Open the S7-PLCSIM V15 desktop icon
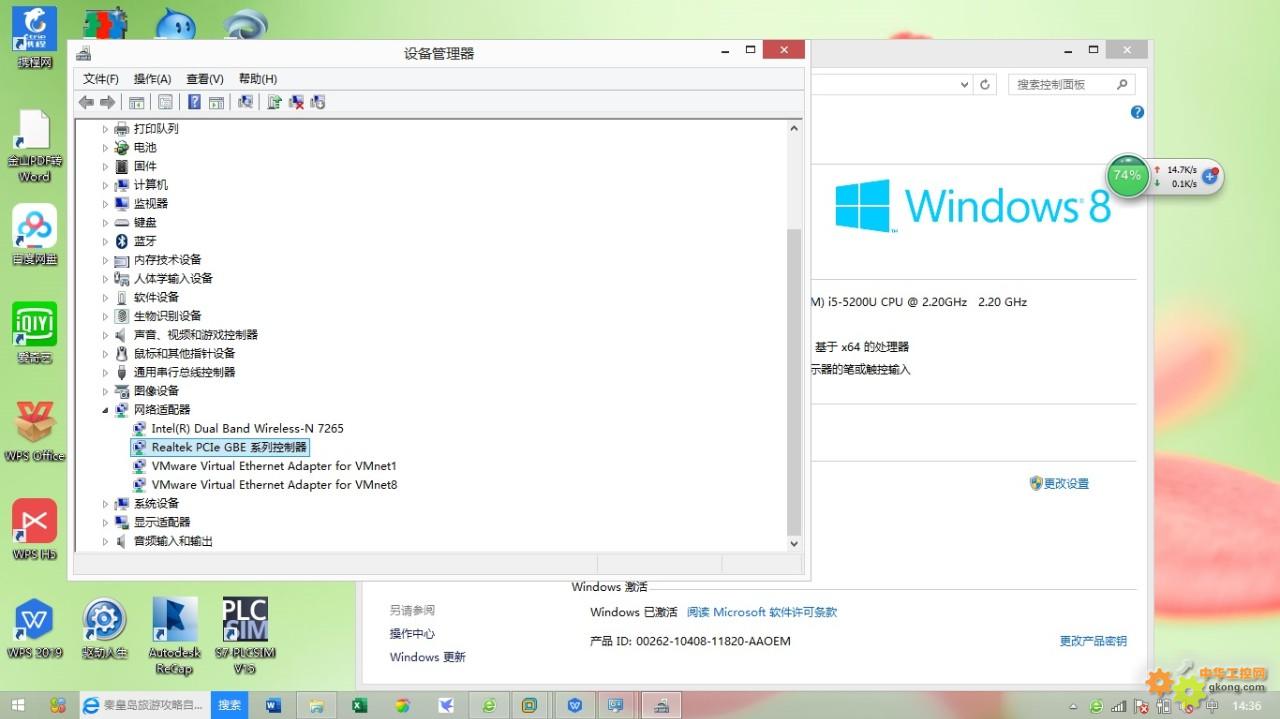Image resolution: width=1280 pixels, height=719 pixels. 244,635
